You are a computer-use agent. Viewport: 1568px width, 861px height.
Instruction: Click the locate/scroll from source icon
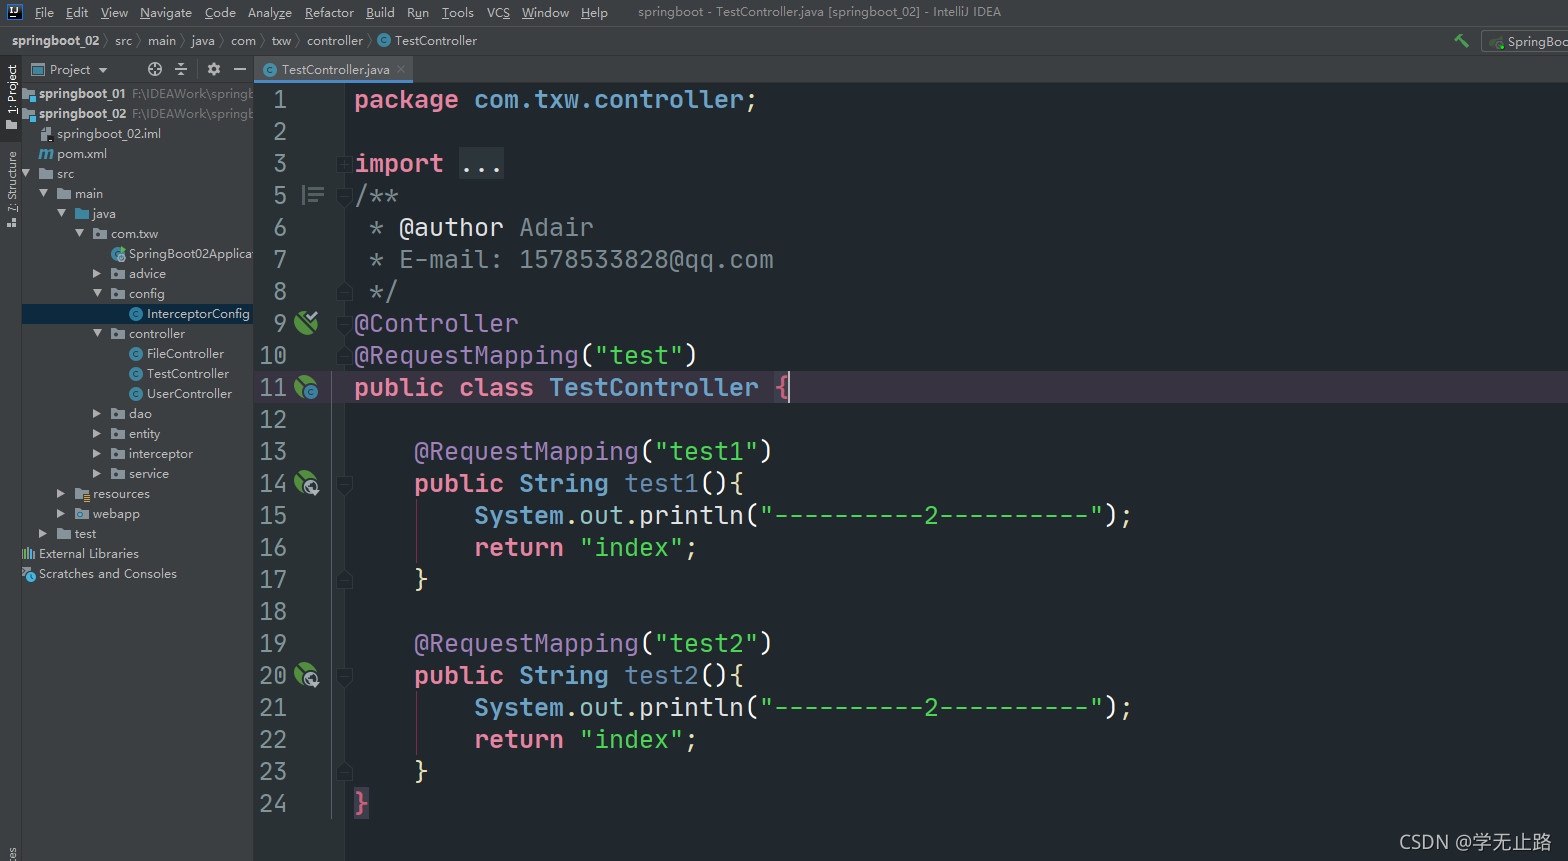(155, 69)
